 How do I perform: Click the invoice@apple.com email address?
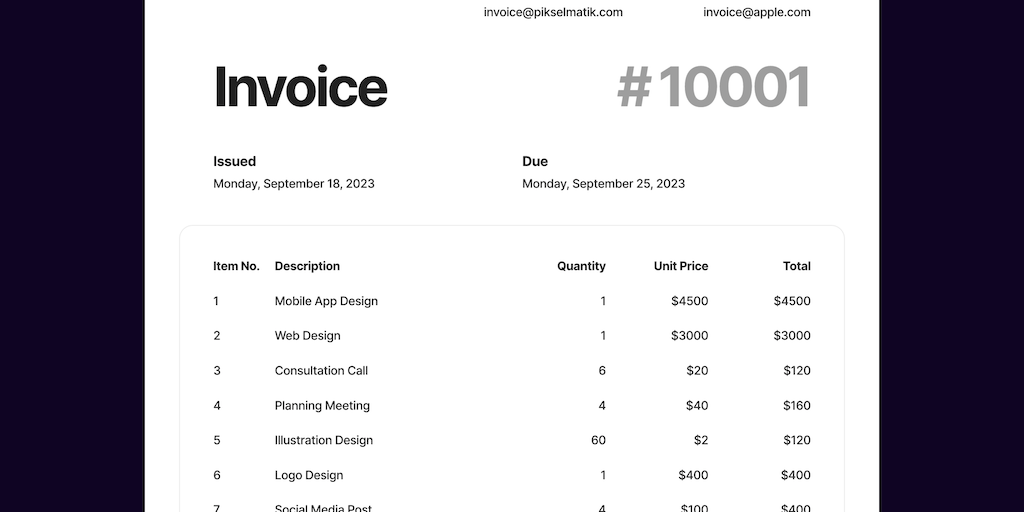pyautogui.click(x=756, y=12)
